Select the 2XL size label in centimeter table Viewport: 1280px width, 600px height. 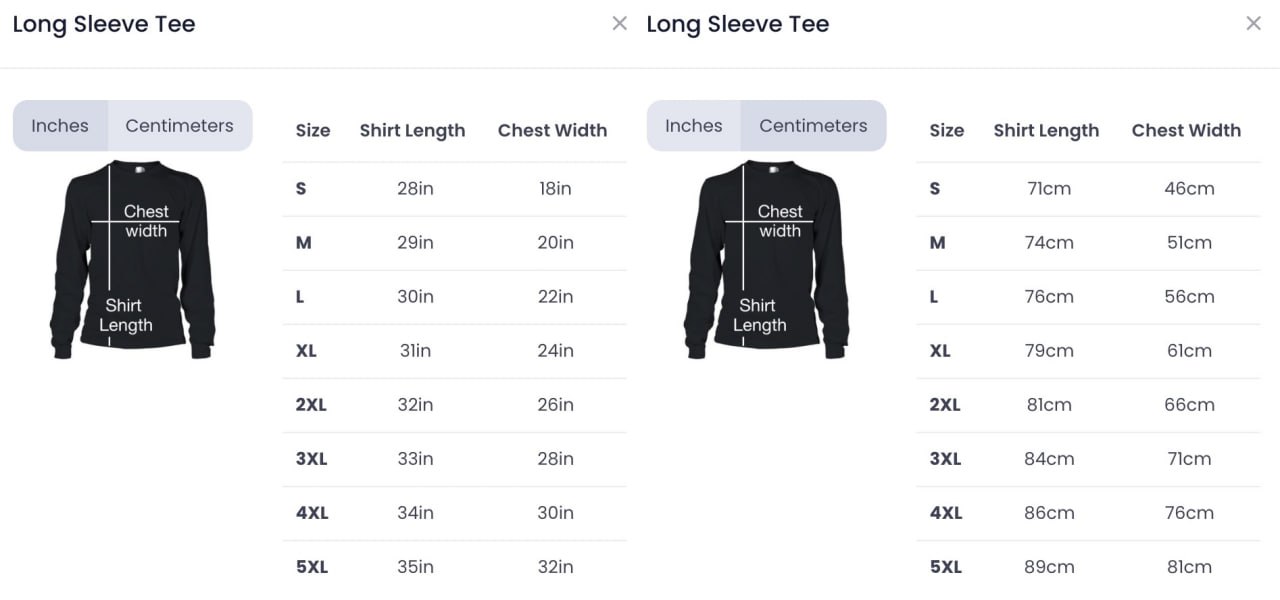(x=945, y=405)
